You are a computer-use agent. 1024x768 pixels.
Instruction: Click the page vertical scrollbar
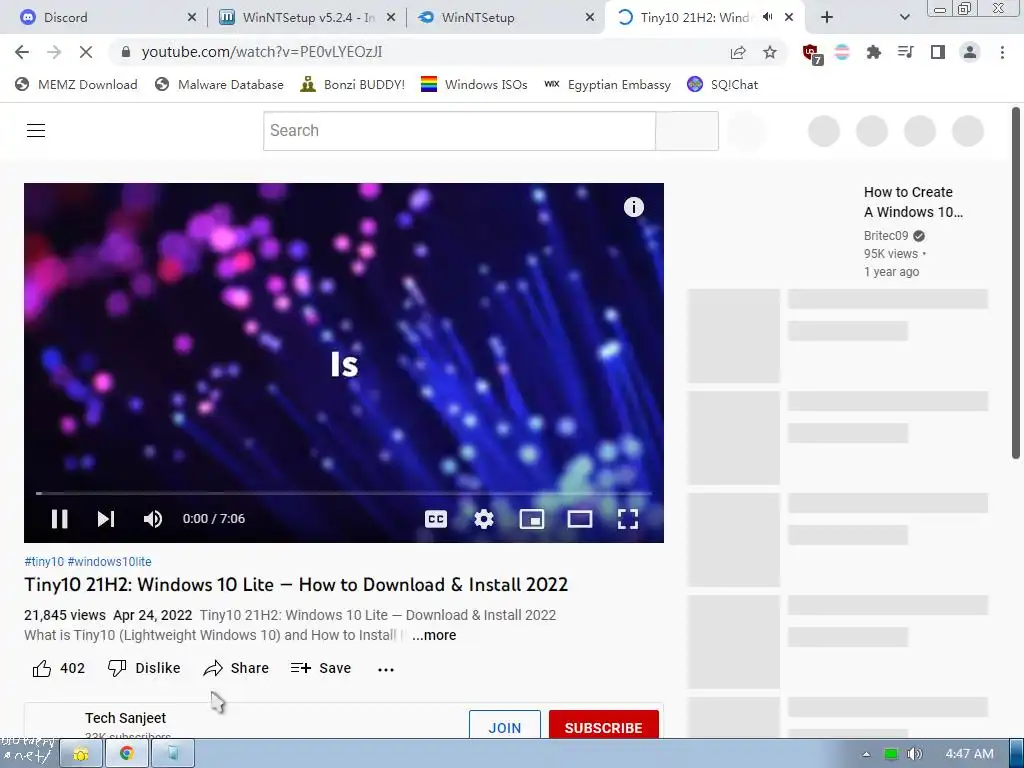1016,283
